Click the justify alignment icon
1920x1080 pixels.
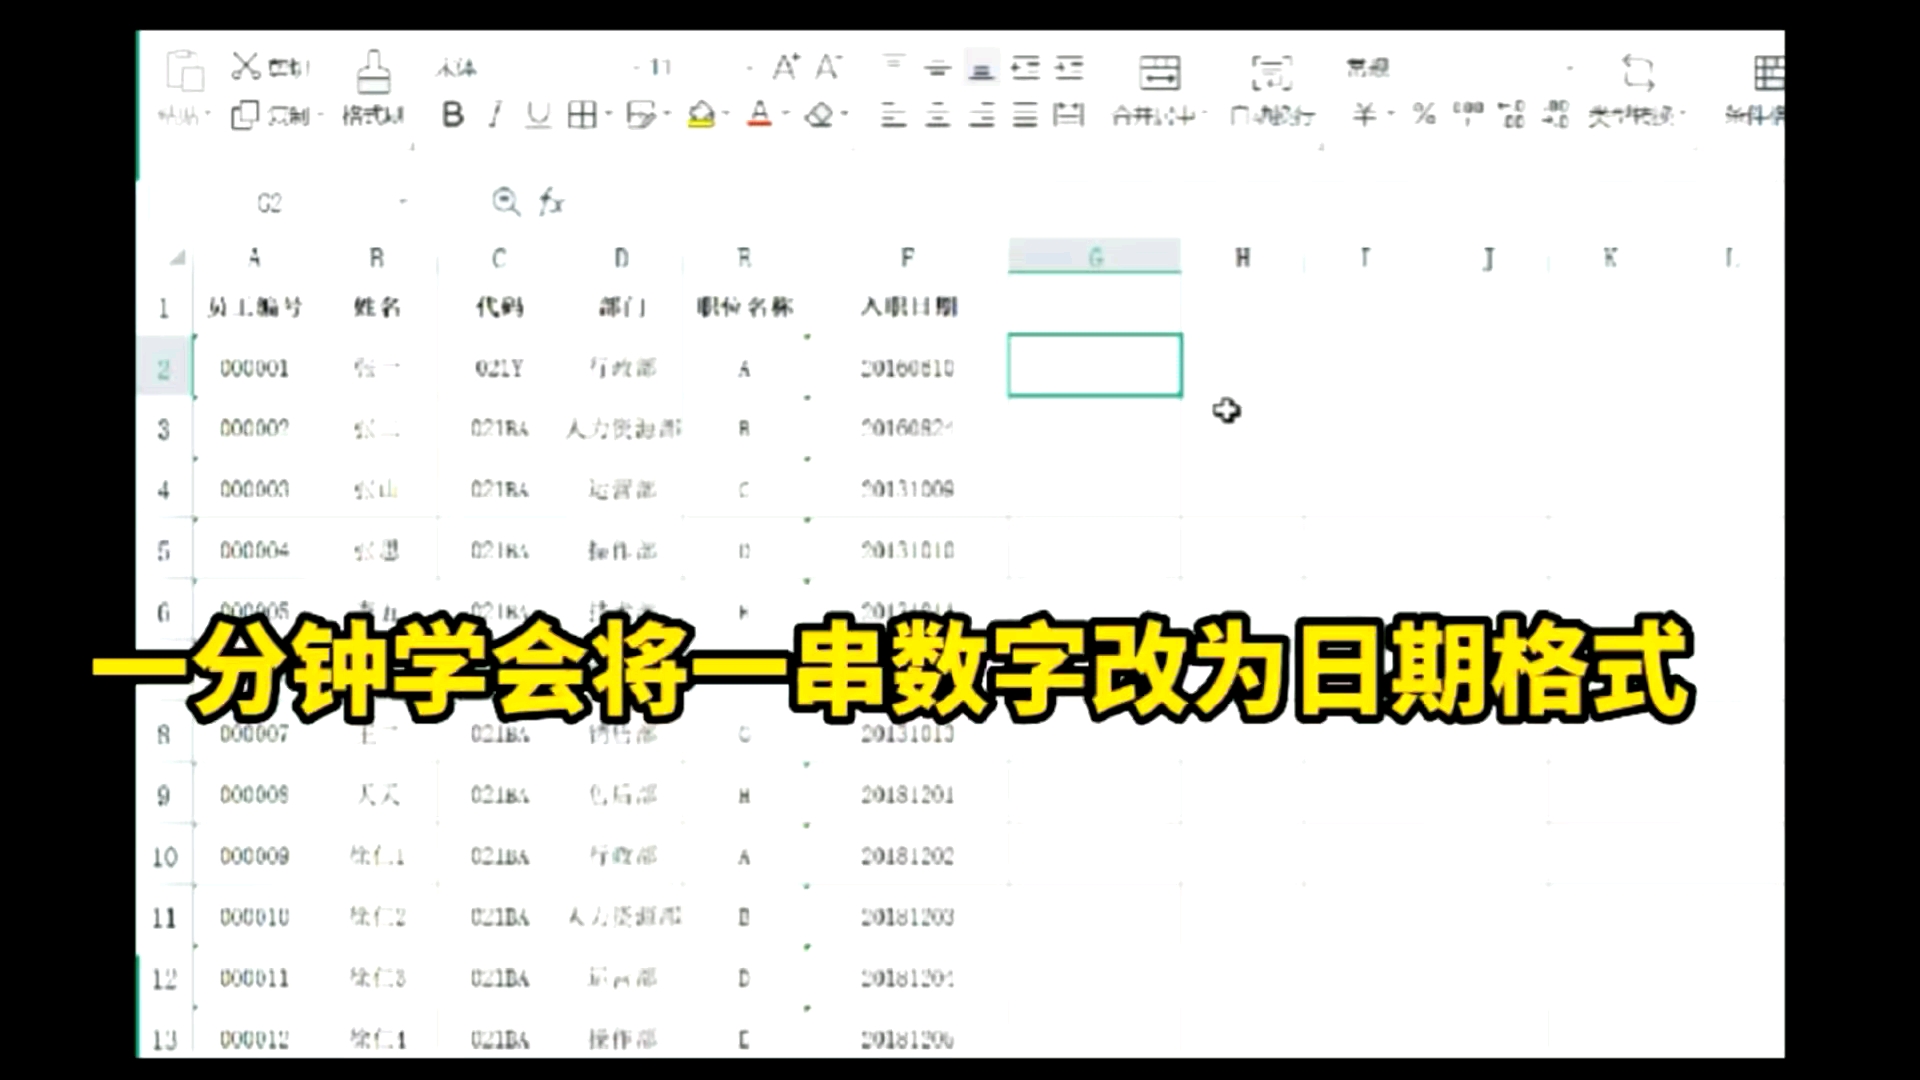[x=1025, y=115]
